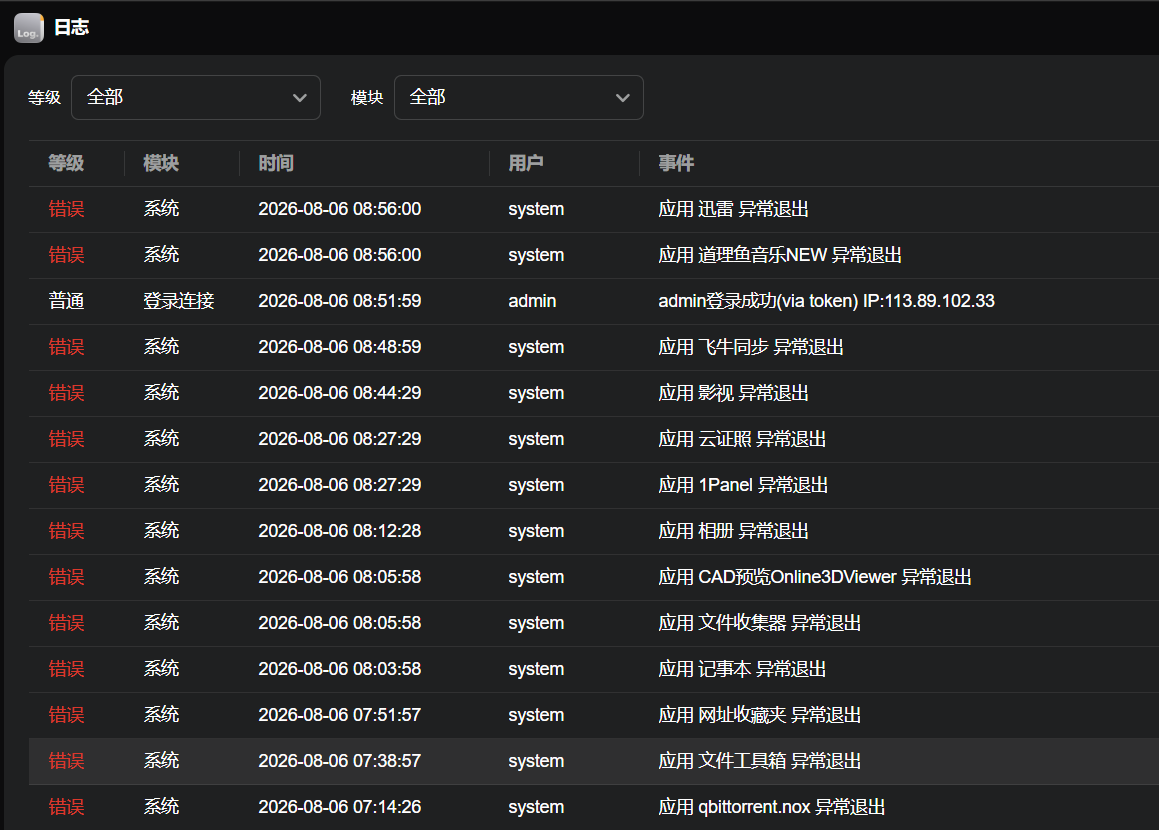Open the 等级 level filter dropdown
This screenshot has width=1159, height=830.
196,98
